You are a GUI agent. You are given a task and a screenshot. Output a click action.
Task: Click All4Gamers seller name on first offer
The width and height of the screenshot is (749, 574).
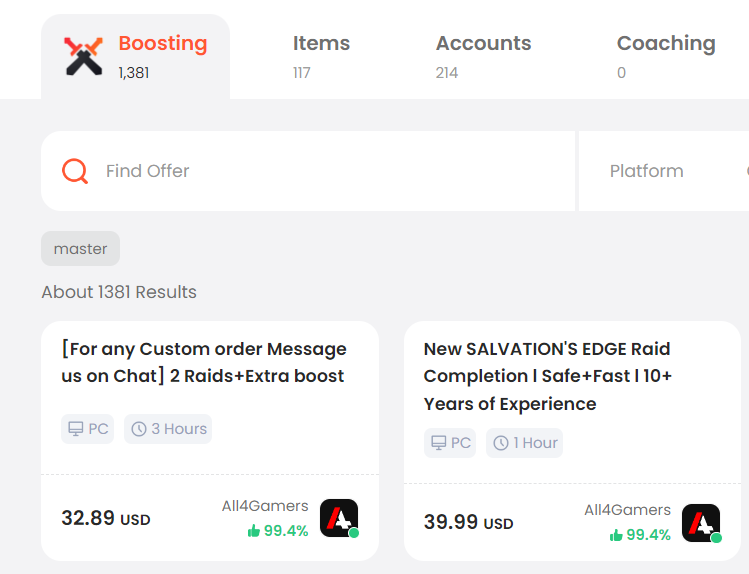[x=265, y=506]
